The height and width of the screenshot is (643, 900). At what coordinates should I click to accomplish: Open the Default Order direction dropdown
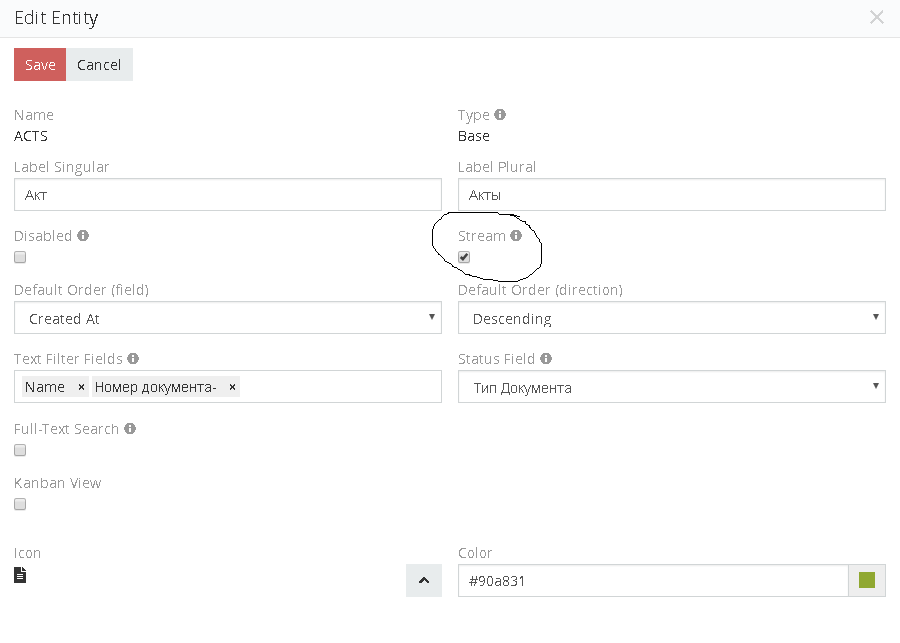point(671,318)
